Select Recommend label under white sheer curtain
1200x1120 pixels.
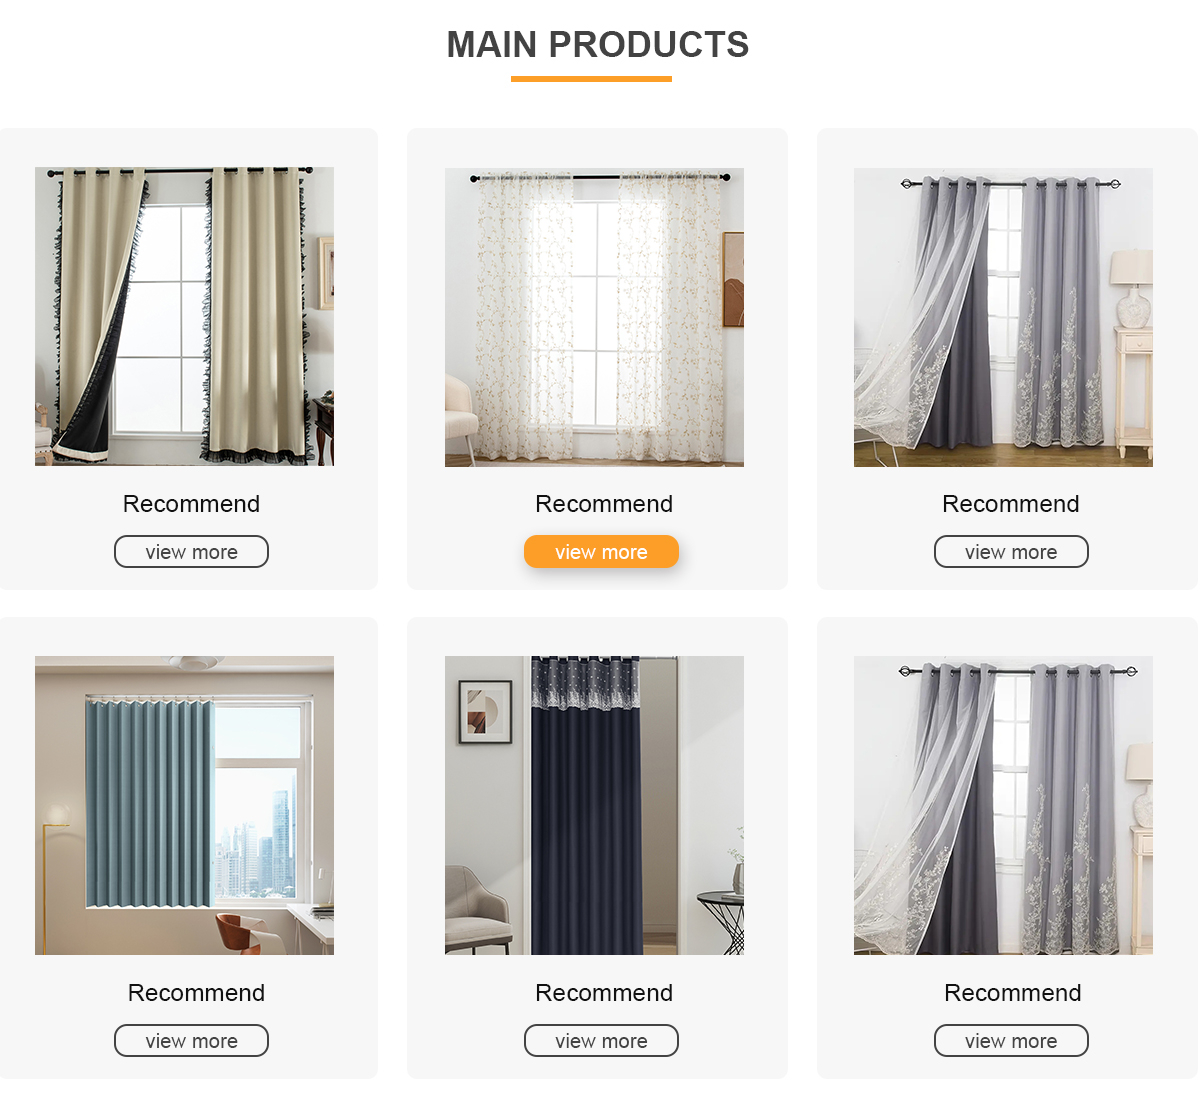click(604, 504)
